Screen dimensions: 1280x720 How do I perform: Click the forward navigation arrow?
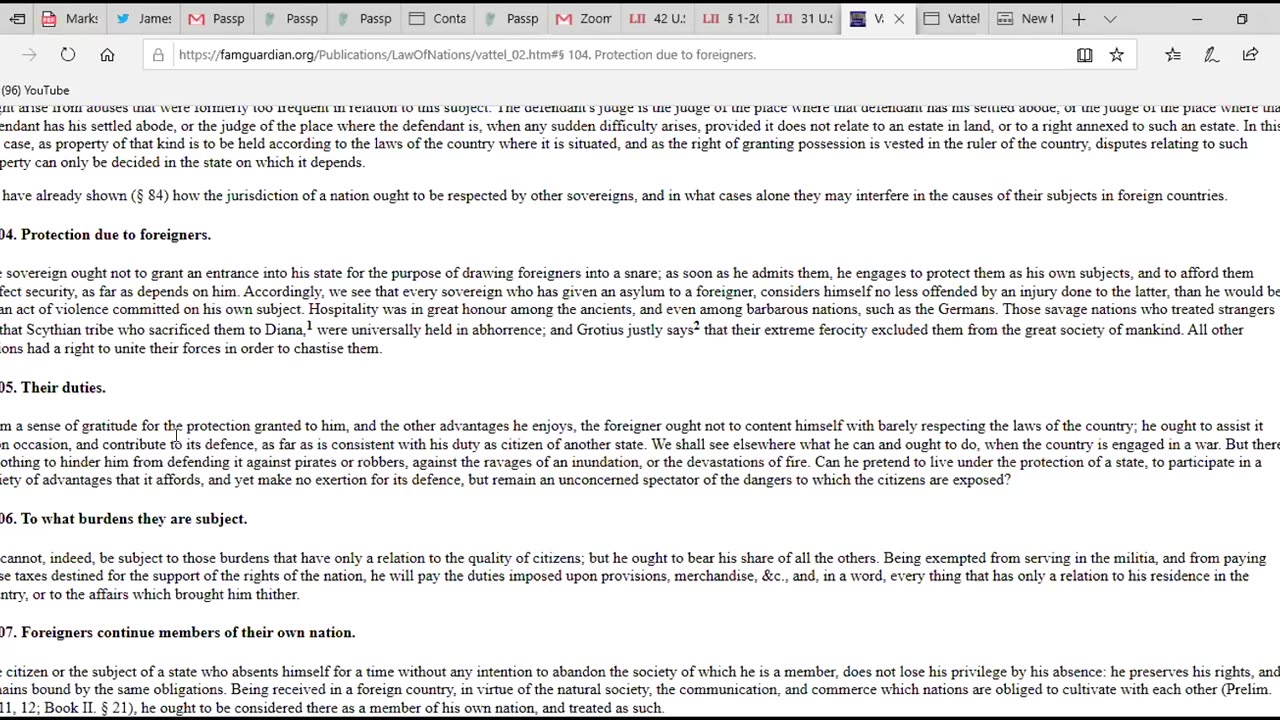29,55
